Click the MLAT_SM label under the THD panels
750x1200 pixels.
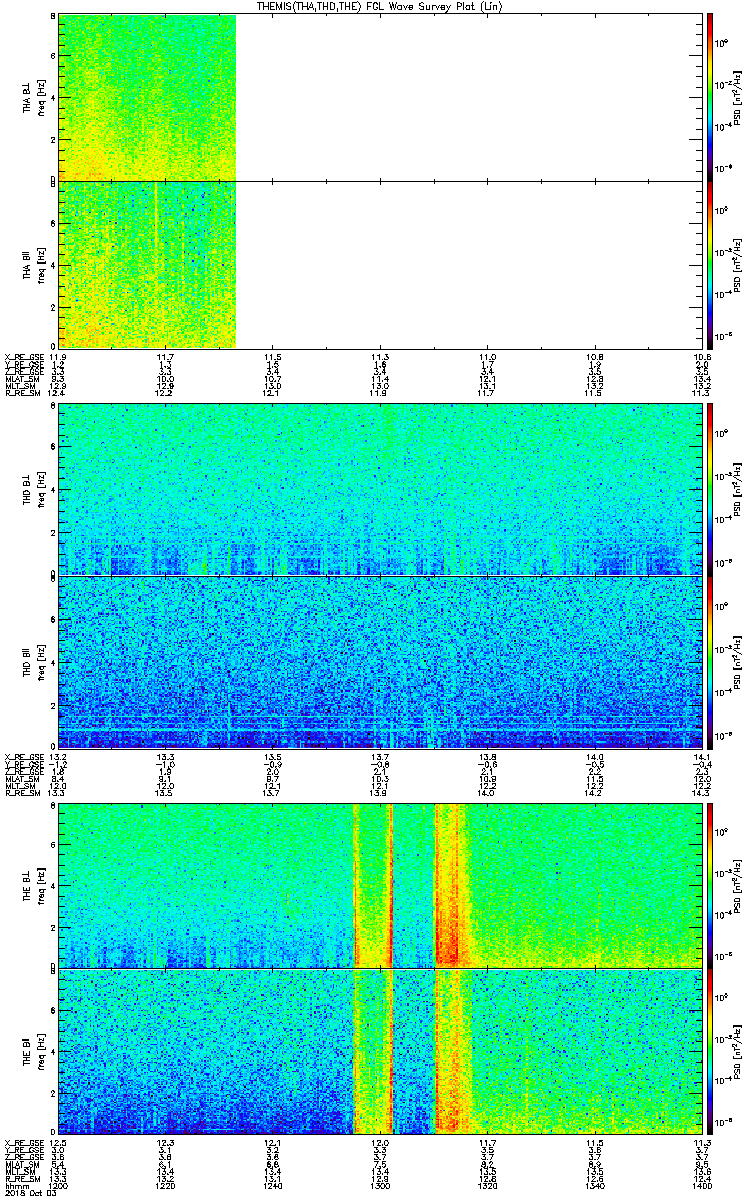(20, 777)
